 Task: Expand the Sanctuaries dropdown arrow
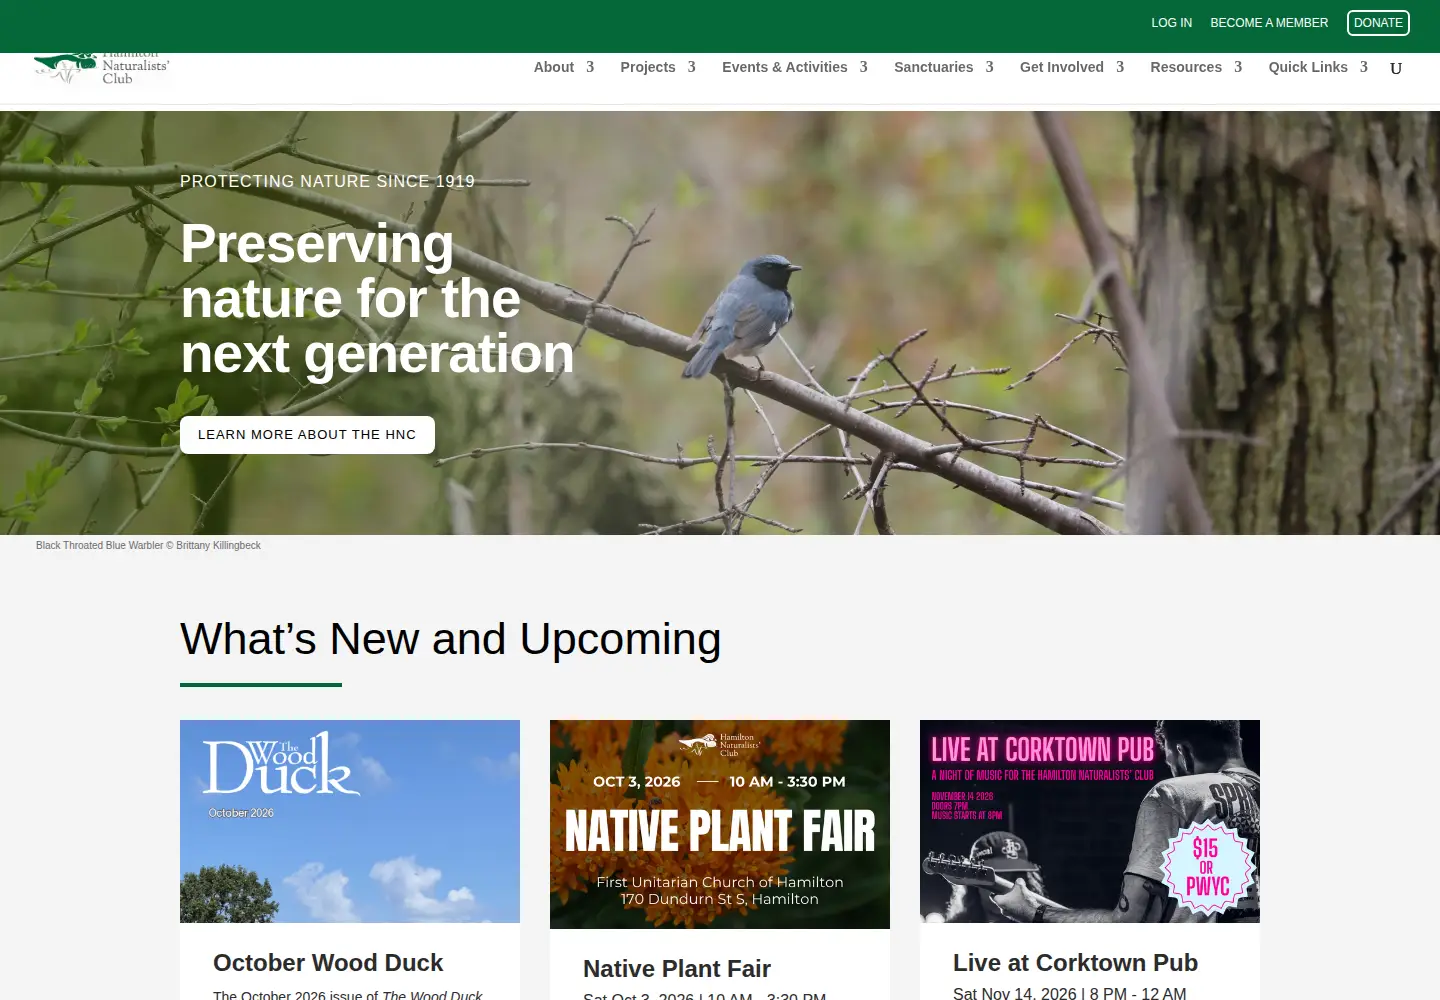click(x=989, y=67)
